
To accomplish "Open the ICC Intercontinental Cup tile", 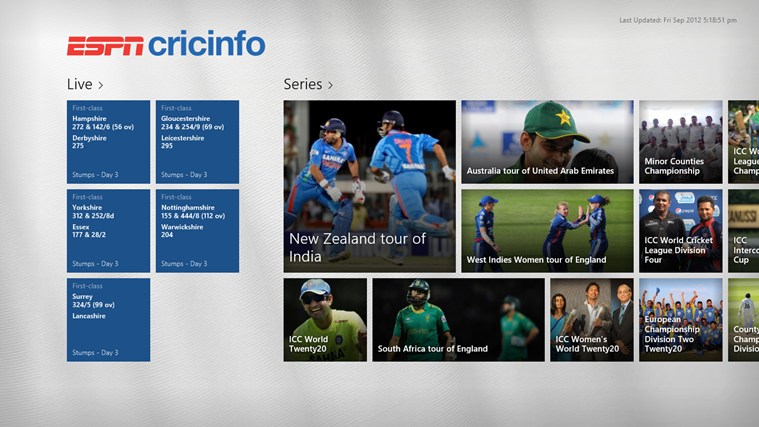I will click(x=744, y=231).
